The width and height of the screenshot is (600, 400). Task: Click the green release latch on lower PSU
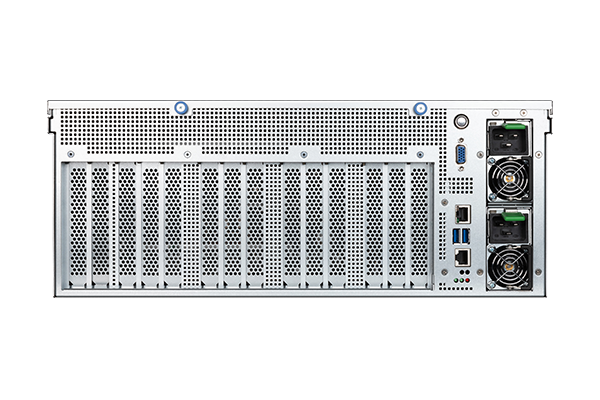pyautogui.click(x=514, y=216)
